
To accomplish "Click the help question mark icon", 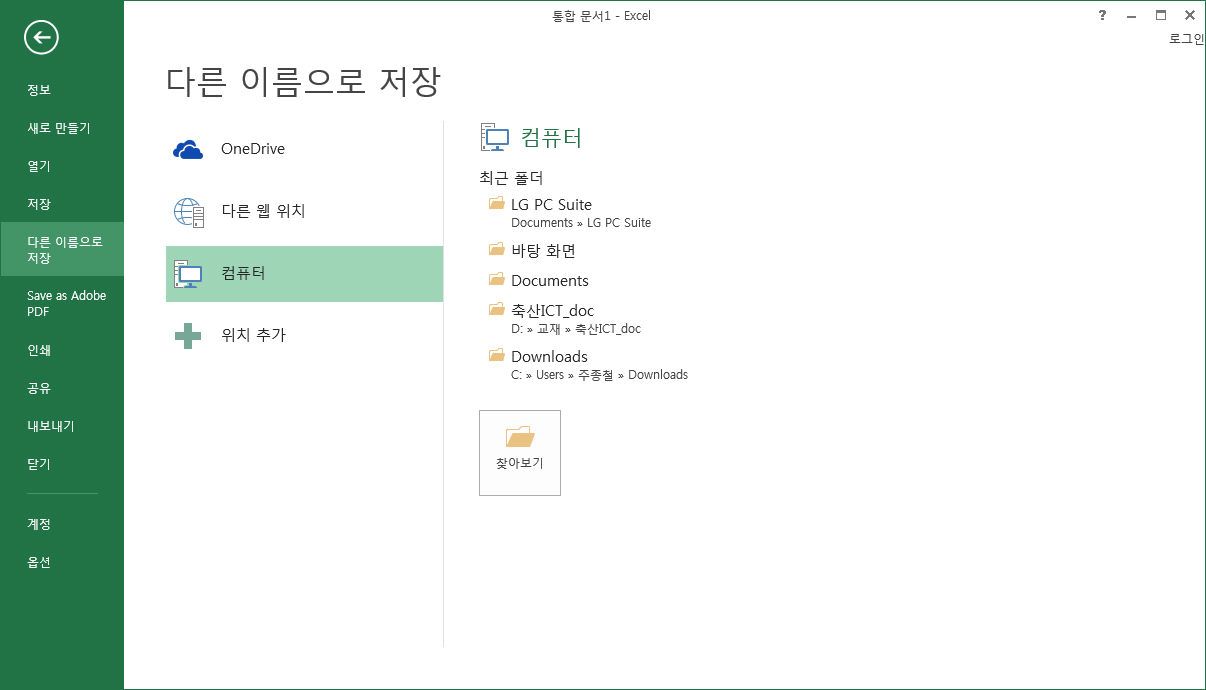I will click(1102, 15).
